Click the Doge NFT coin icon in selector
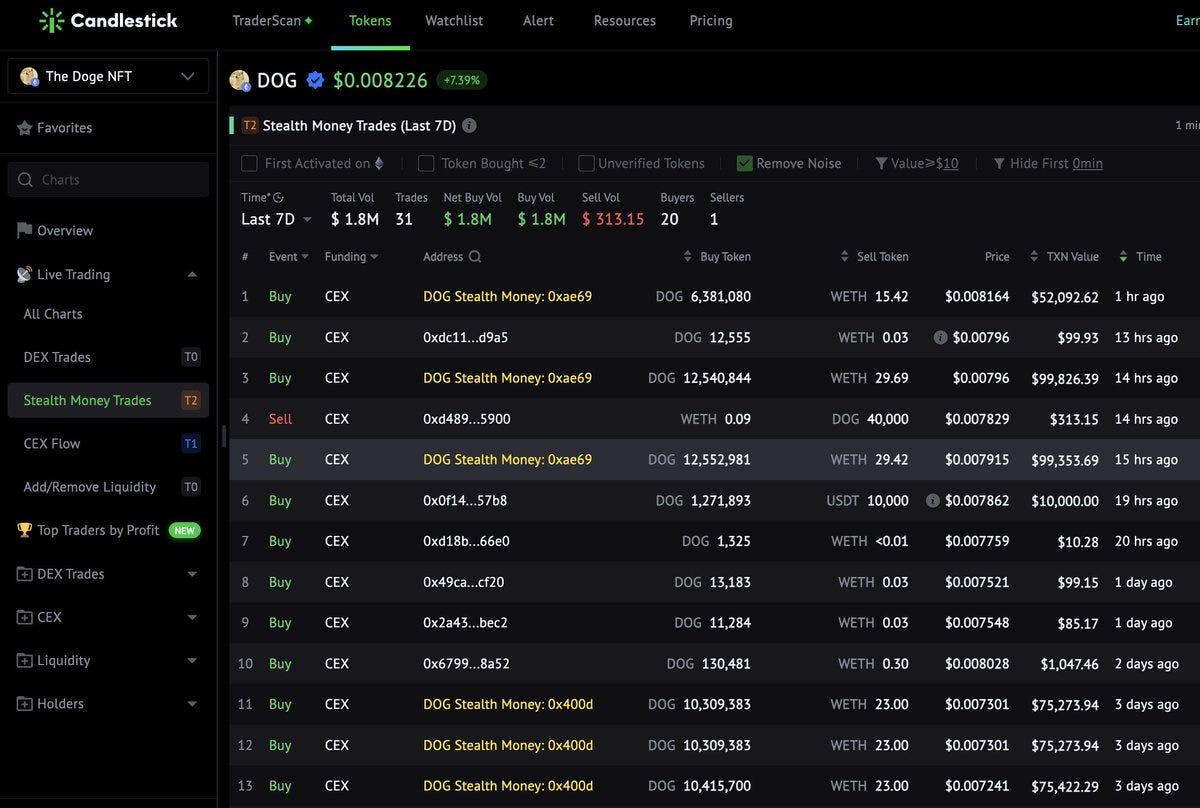Screen dimensions: 1200x808 29,76
